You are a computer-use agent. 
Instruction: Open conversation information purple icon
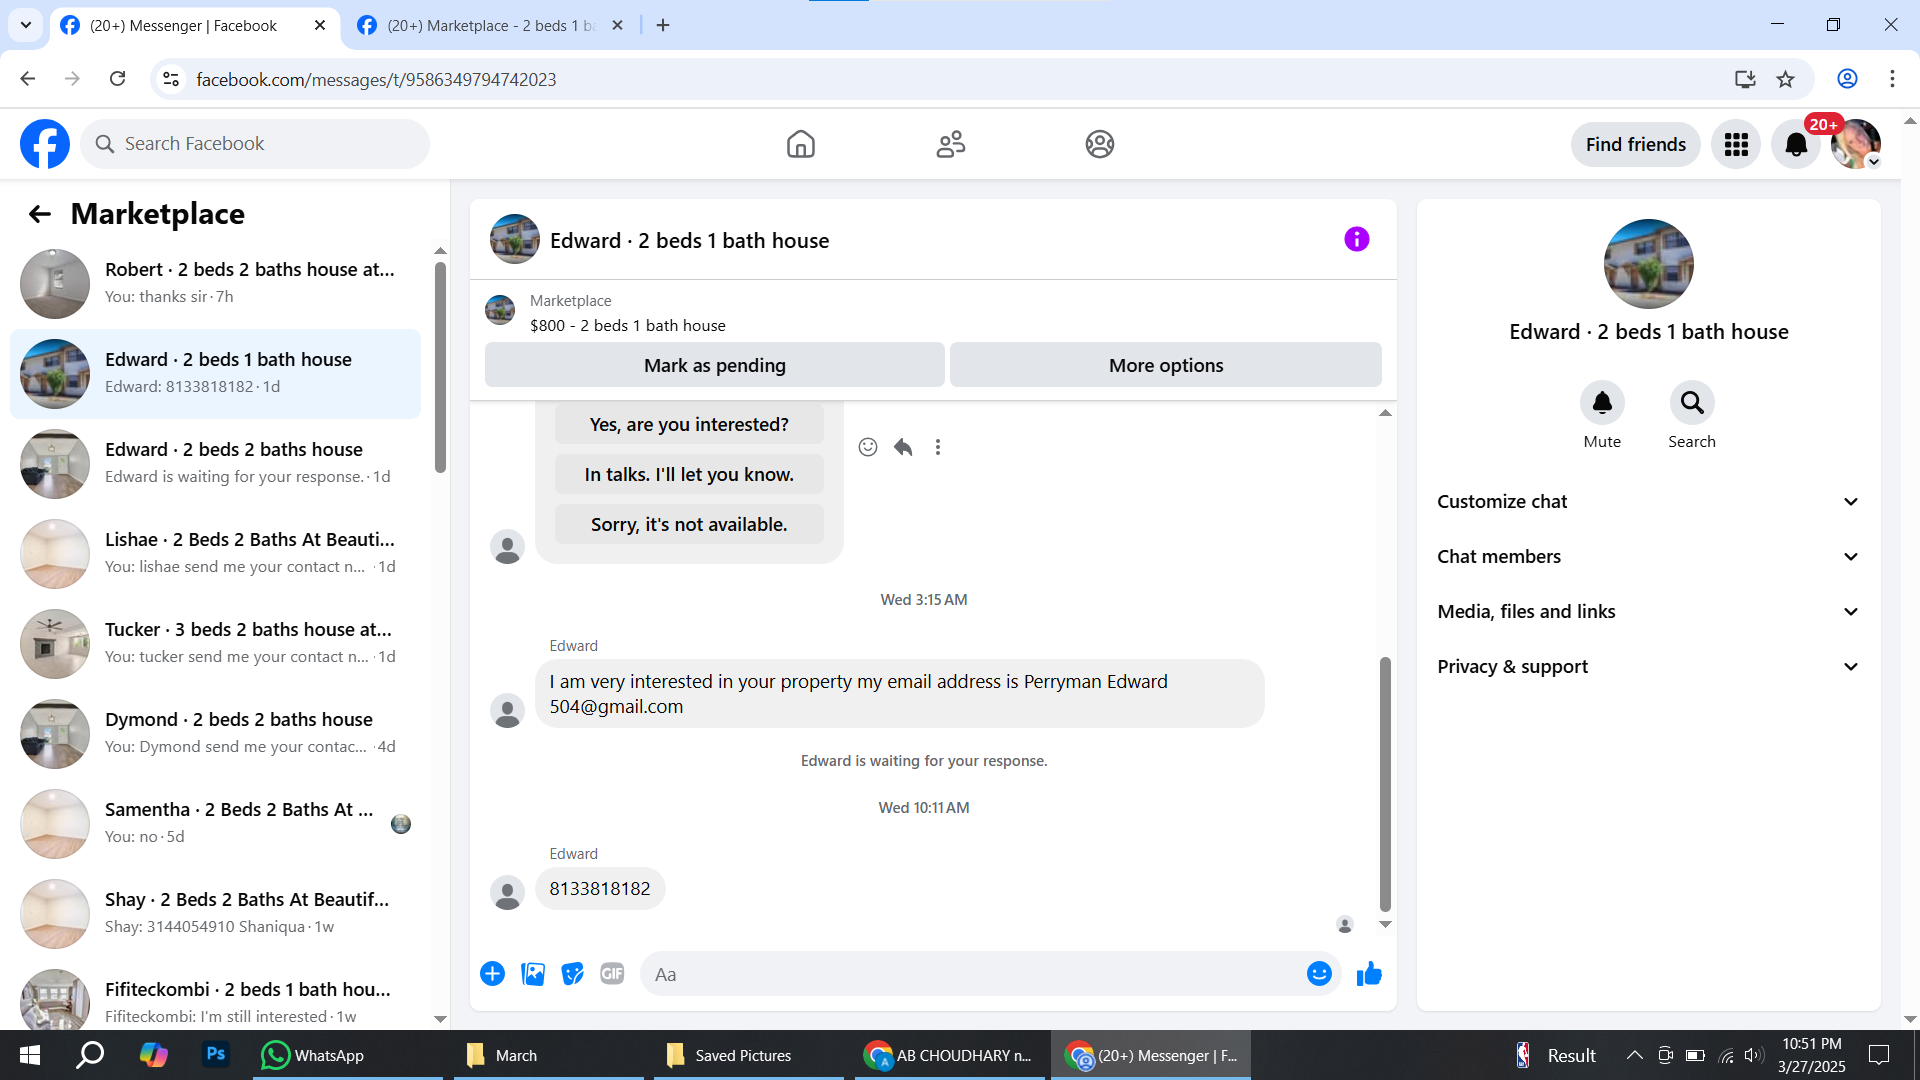pyautogui.click(x=1357, y=239)
